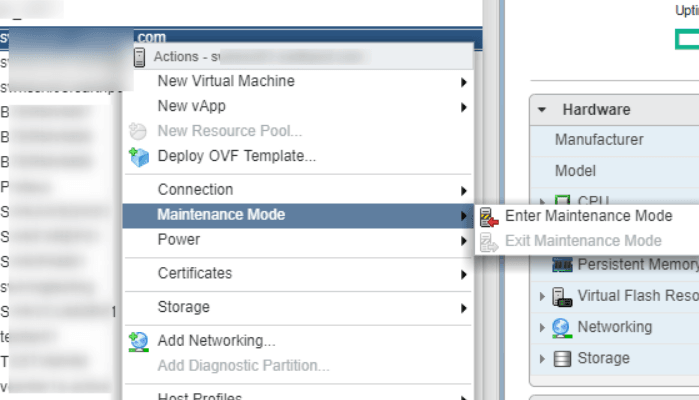Click the Virtual Flash Resource icon
This screenshot has width=699, height=400.
[561, 296]
